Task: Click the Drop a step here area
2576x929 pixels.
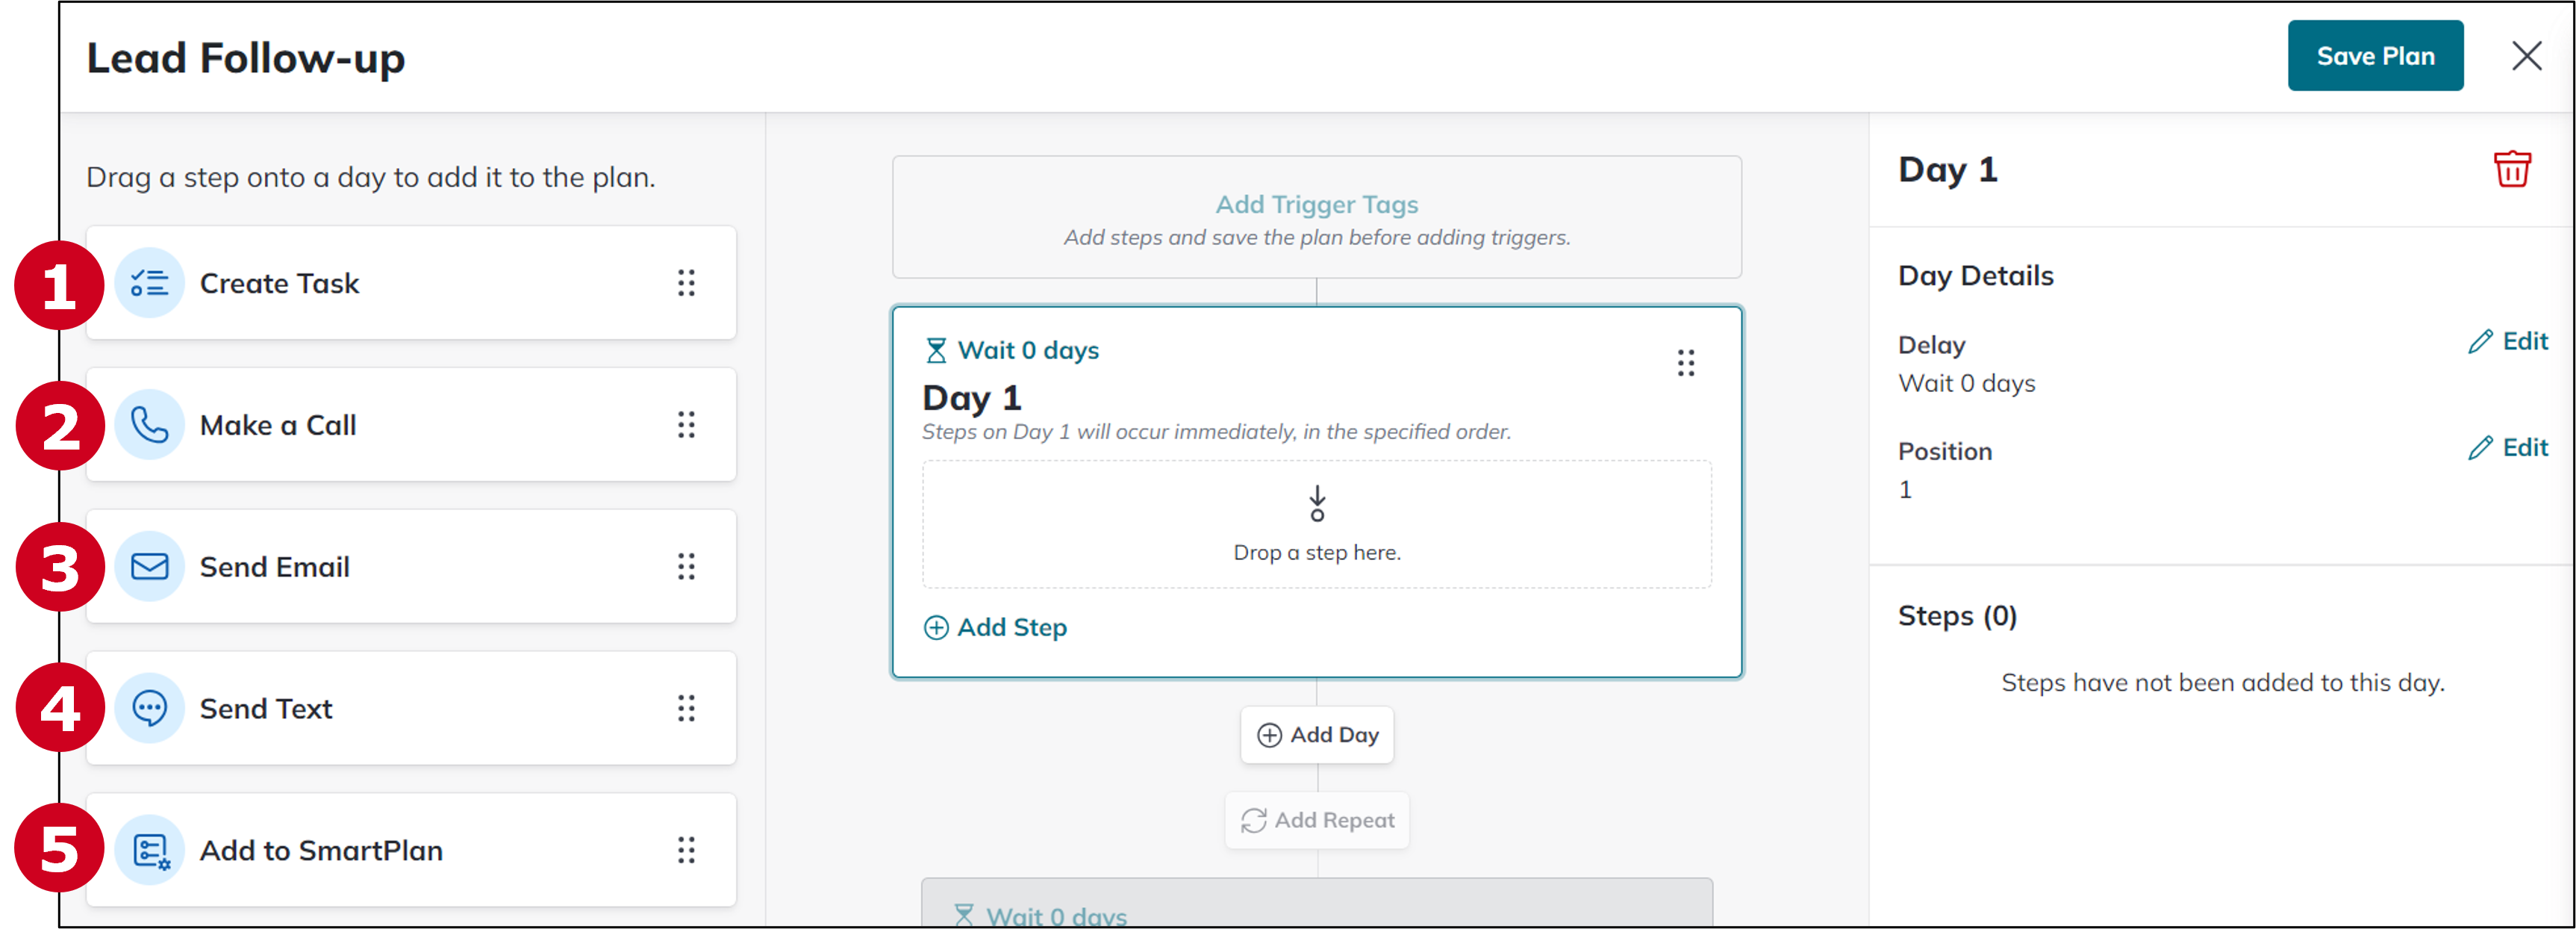Action: coord(1317,525)
